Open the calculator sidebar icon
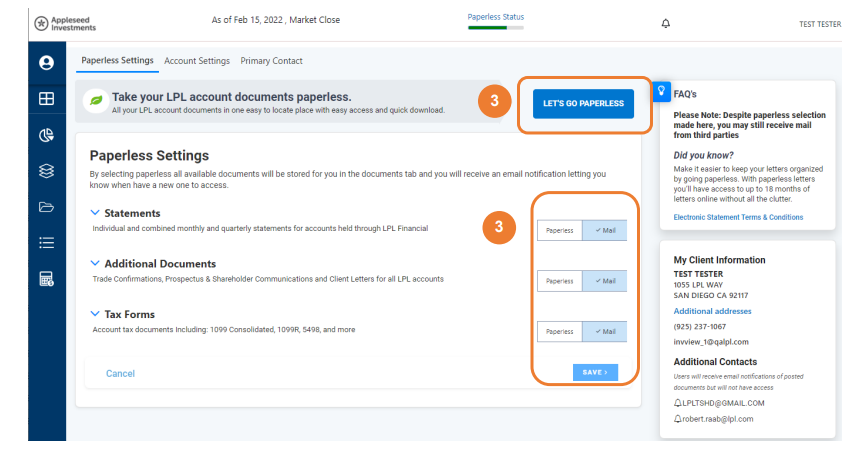Screen dimensions: 866x476 tap(46, 278)
